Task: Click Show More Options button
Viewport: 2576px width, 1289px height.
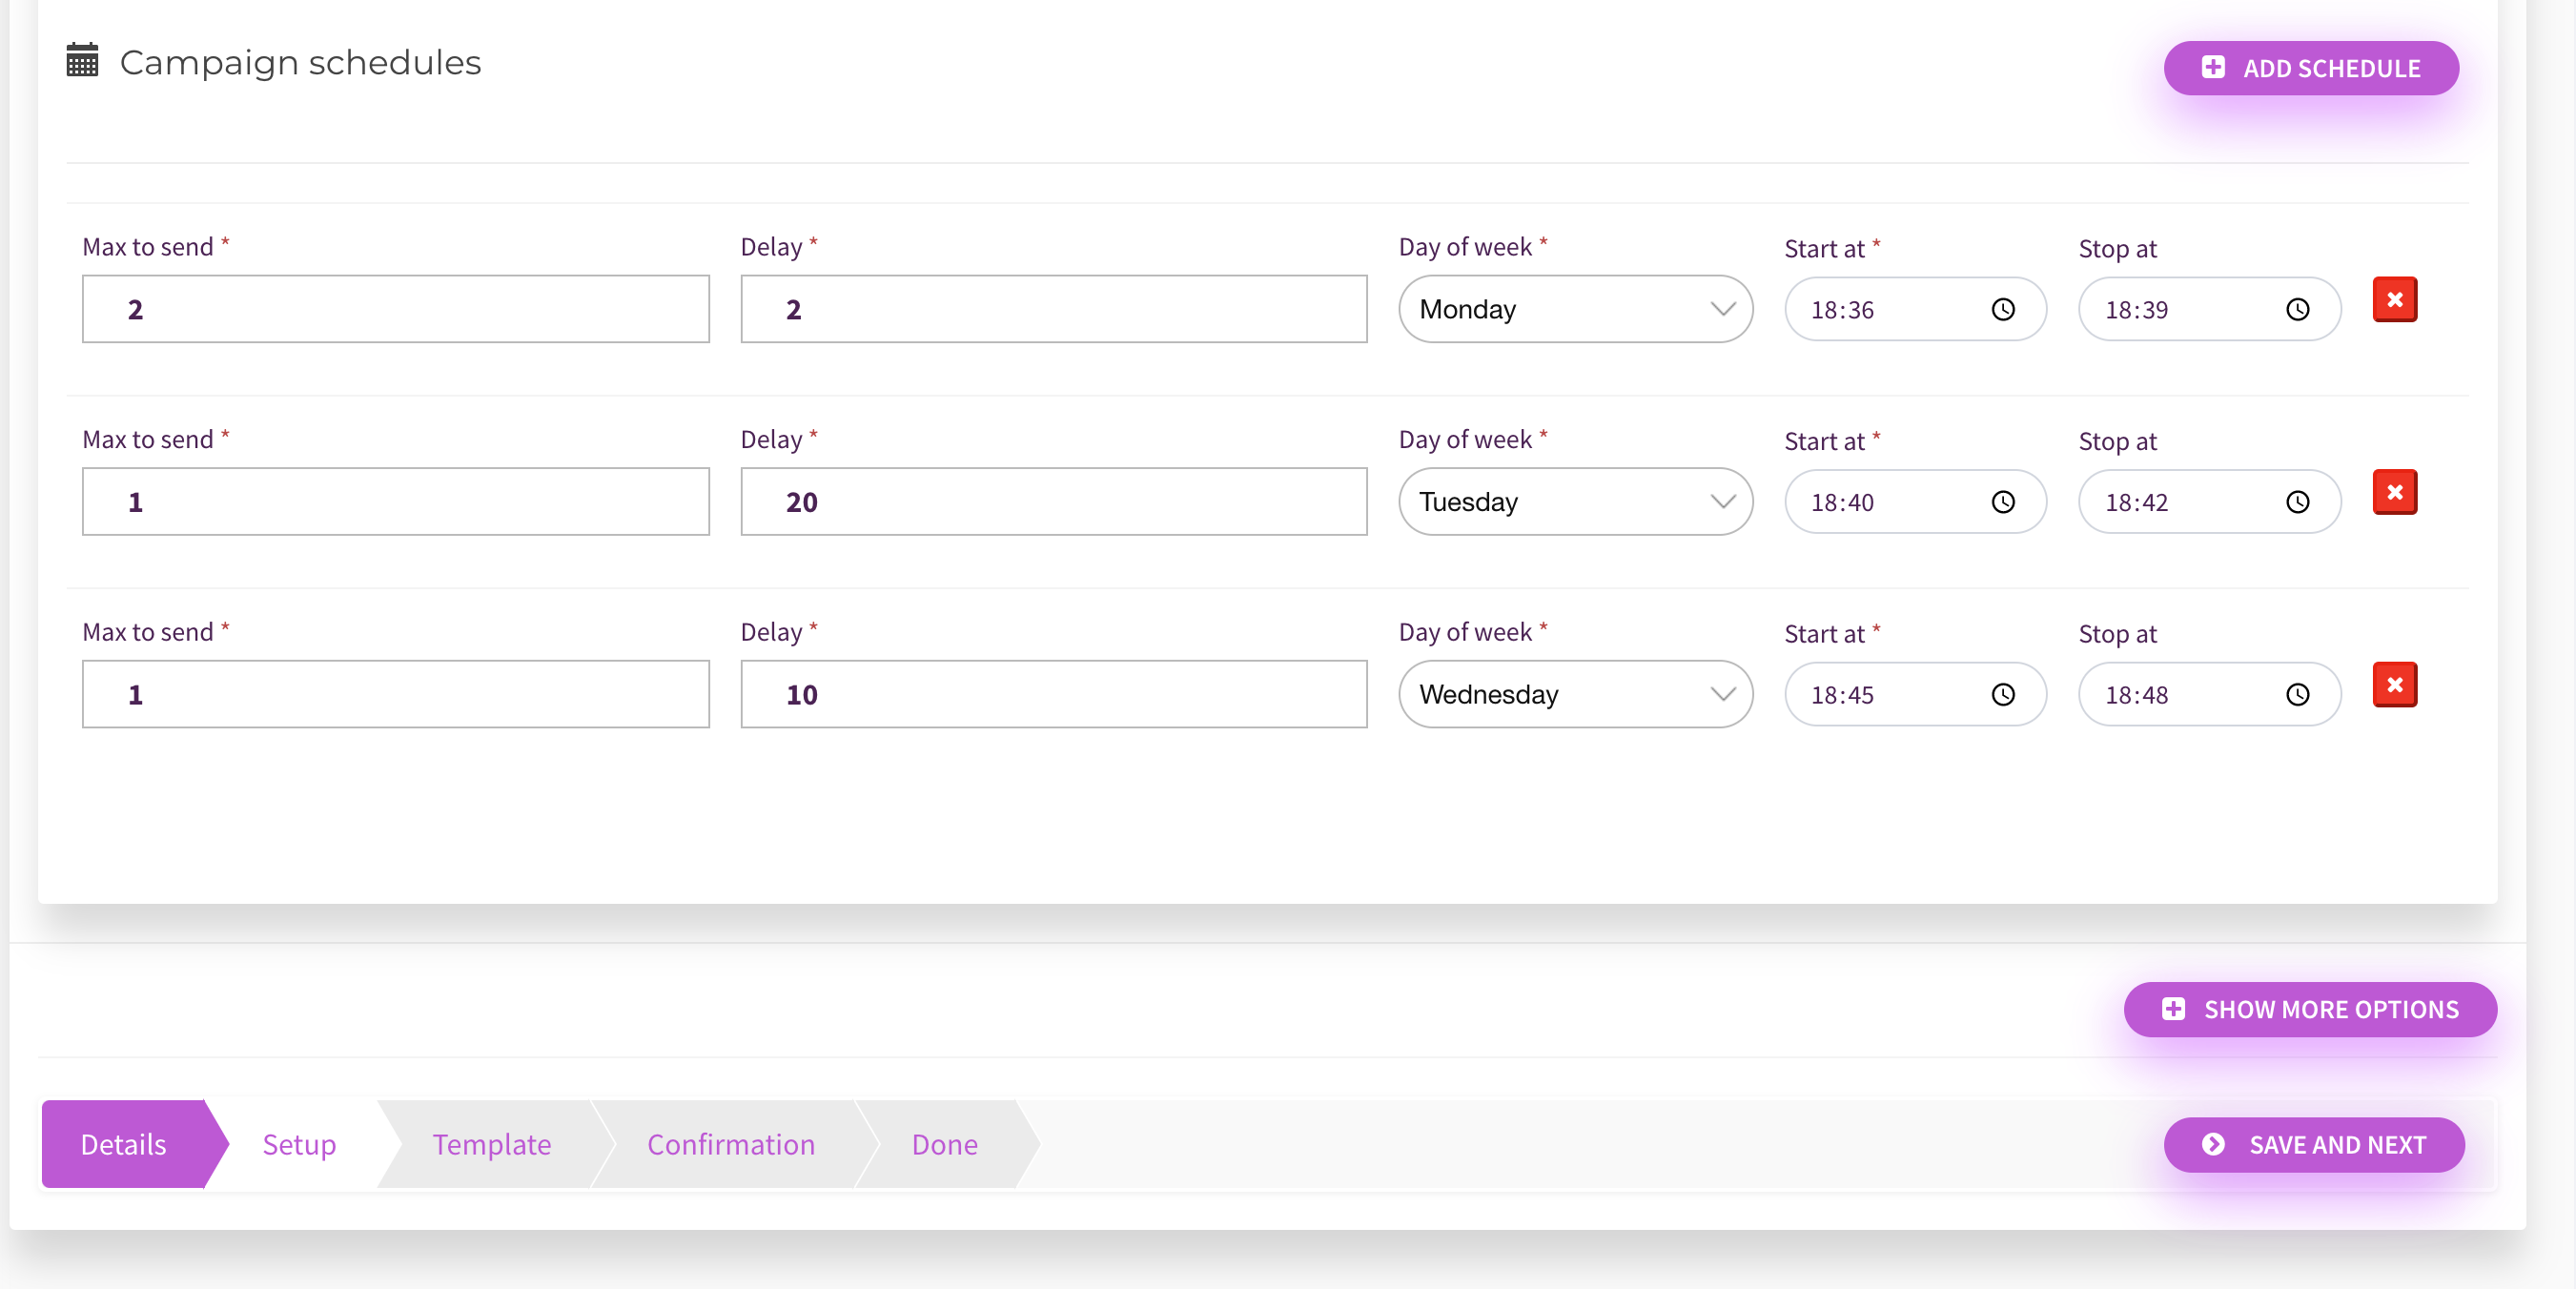Action: click(x=2310, y=1009)
